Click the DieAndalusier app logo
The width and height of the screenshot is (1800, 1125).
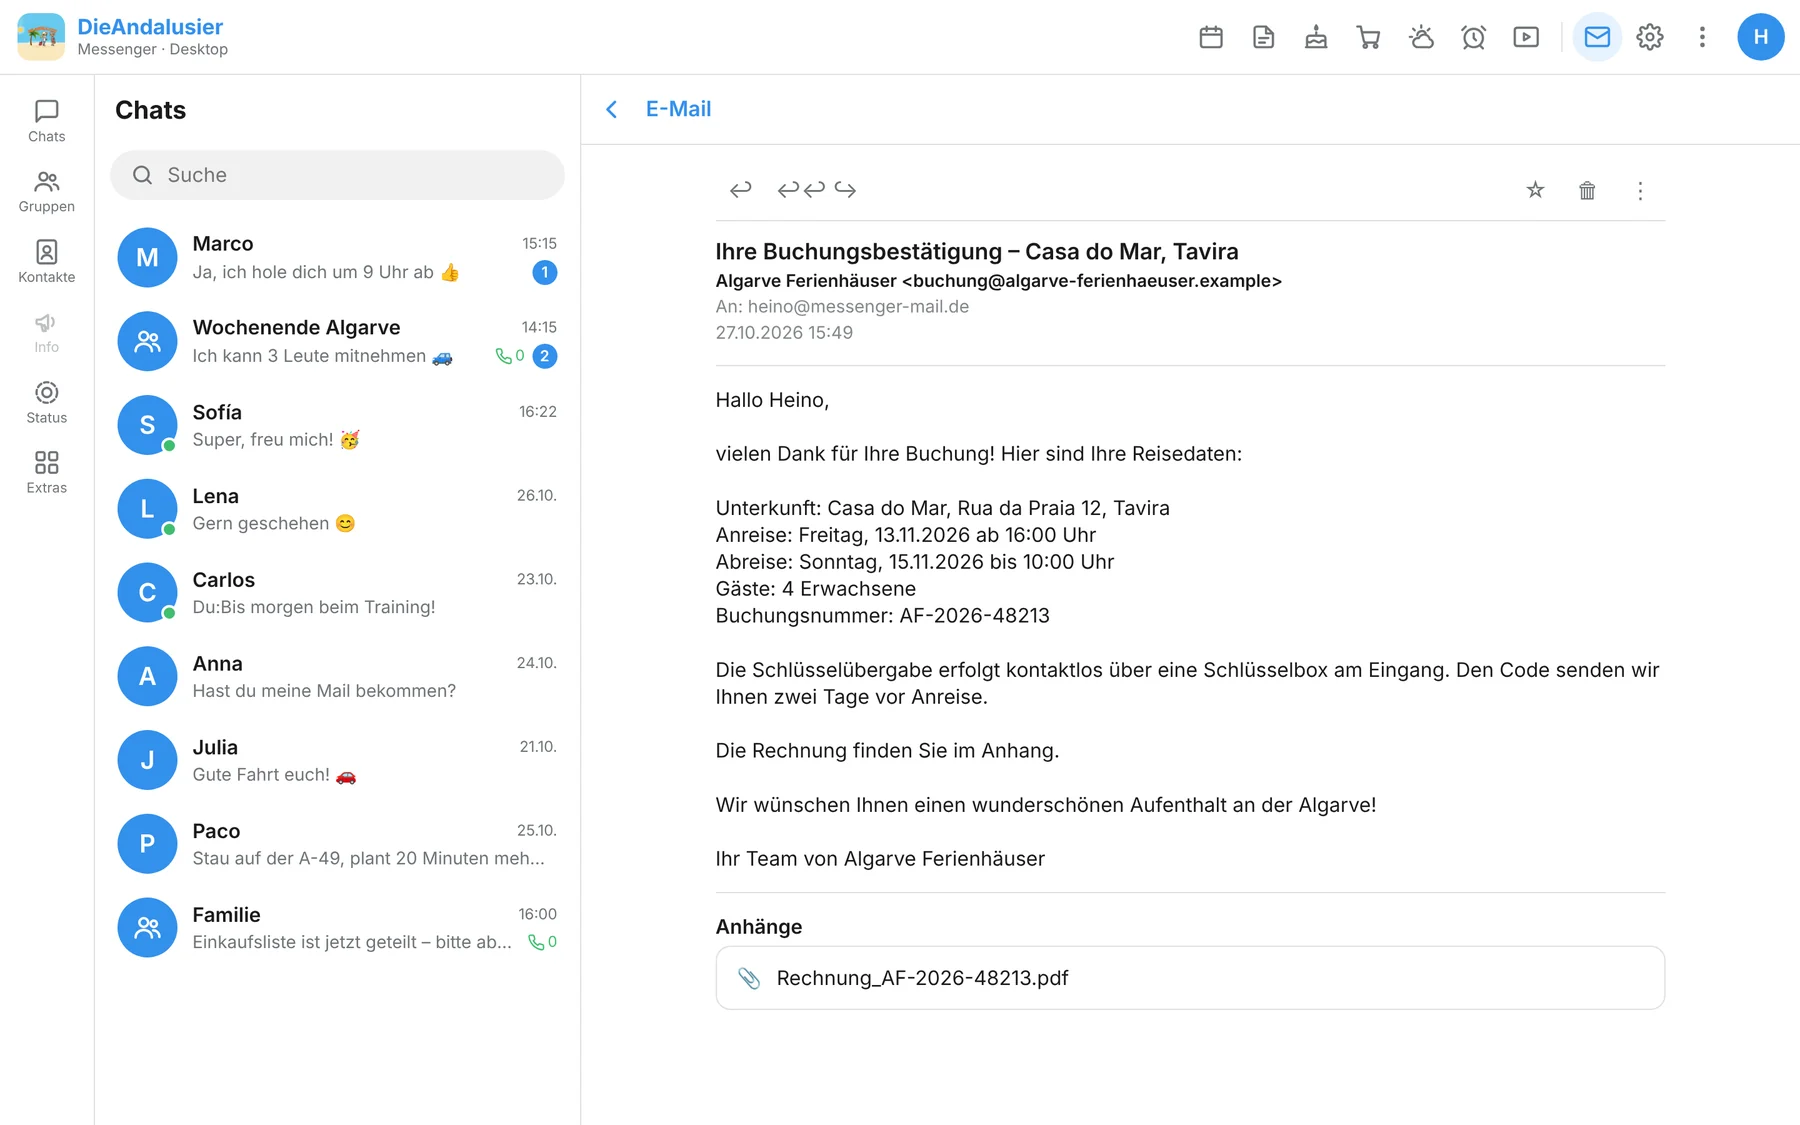click(x=41, y=37)
